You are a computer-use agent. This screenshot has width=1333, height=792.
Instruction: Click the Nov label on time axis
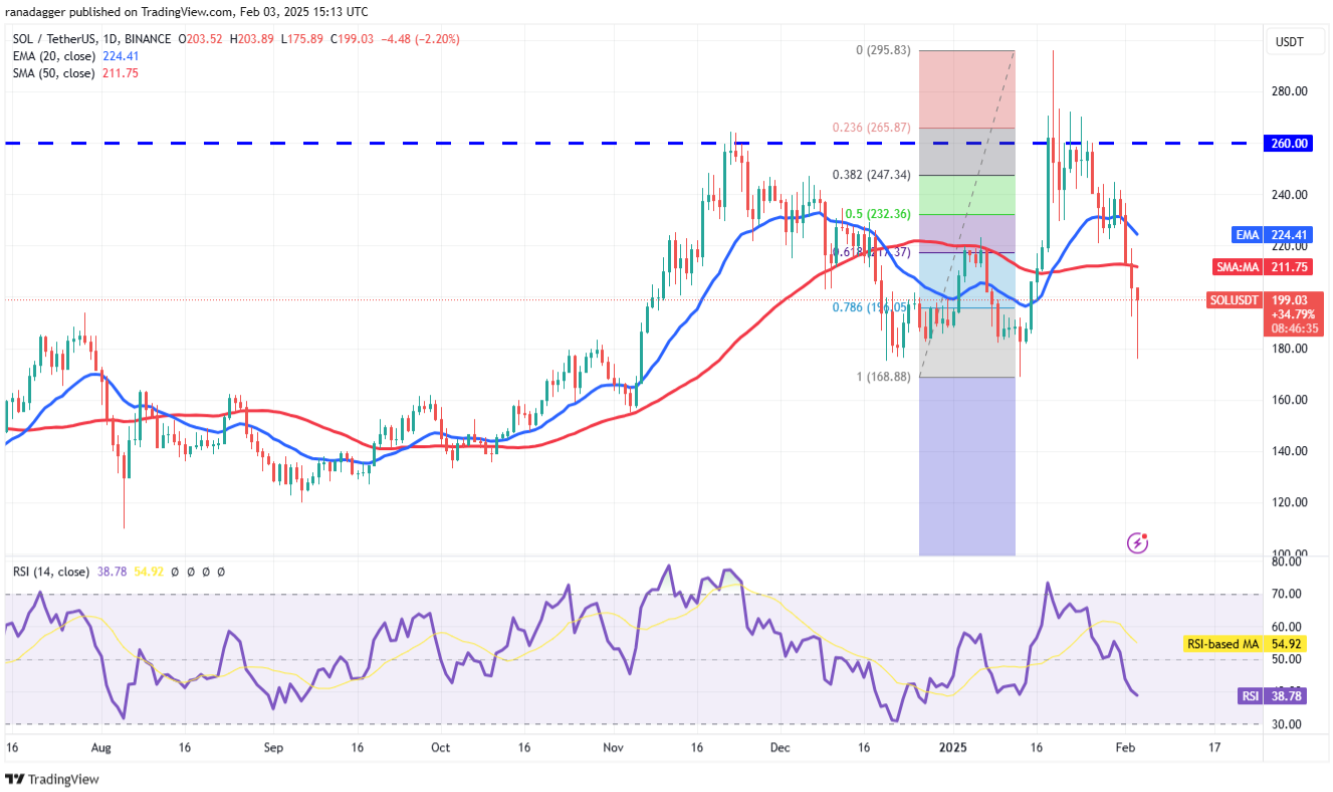coord(614,747)
